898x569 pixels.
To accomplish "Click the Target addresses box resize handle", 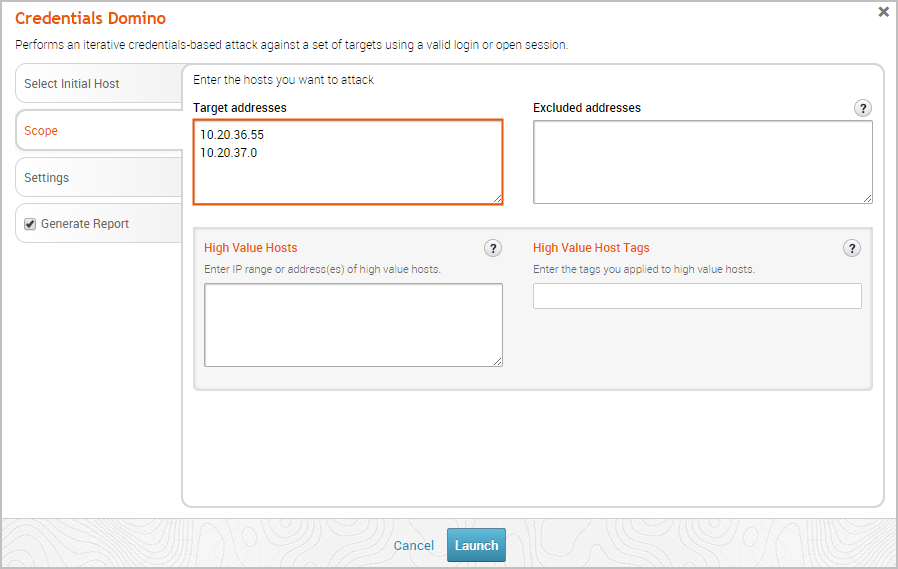I will (x=497, y=198).
